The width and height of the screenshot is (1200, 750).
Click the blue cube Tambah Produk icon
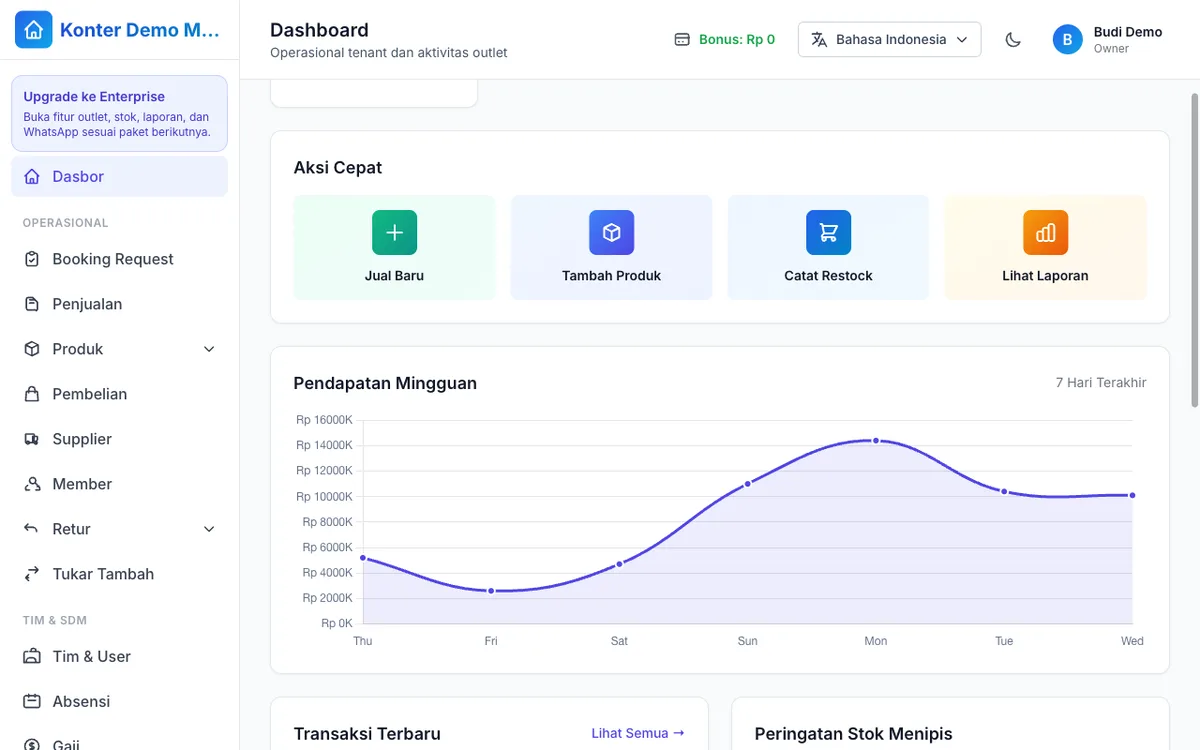coord(611,233)
